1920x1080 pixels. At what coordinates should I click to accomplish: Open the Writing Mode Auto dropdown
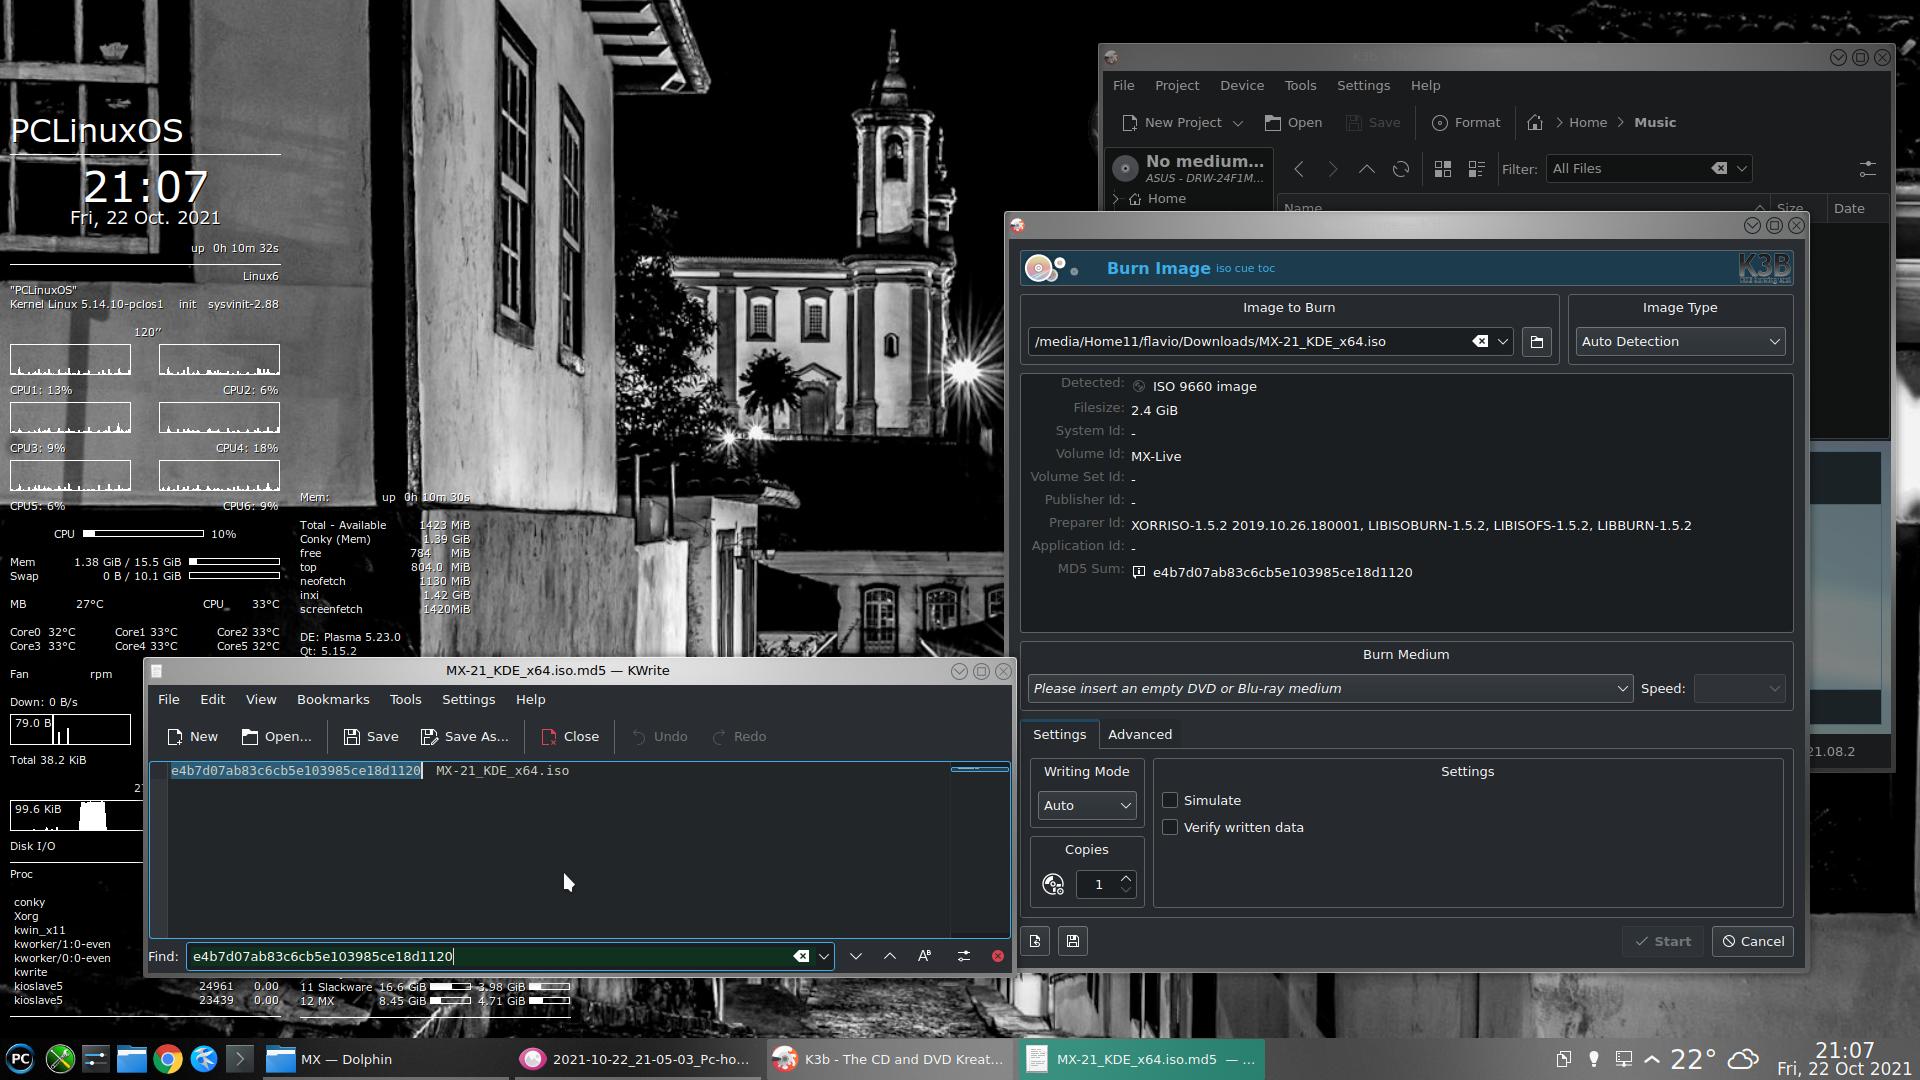[1086, 806]
